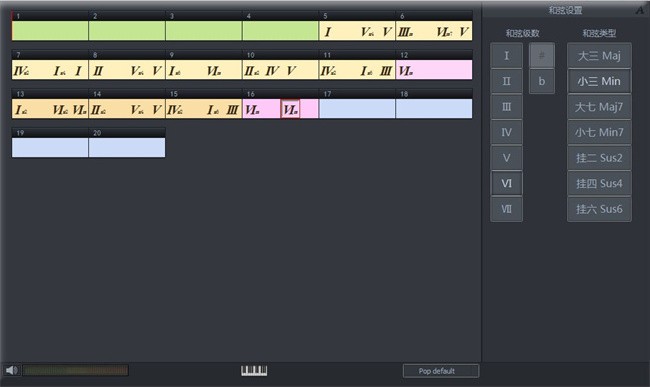The width and height of the screenshot is (650, 387).
Task: Open the Pop default style dropdown
Action: [441, 371]
